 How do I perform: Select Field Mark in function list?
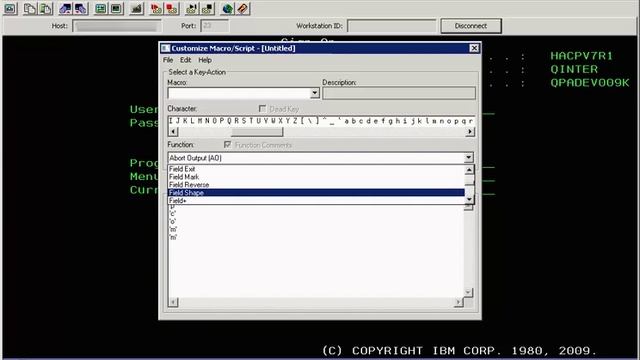[316, 177]
